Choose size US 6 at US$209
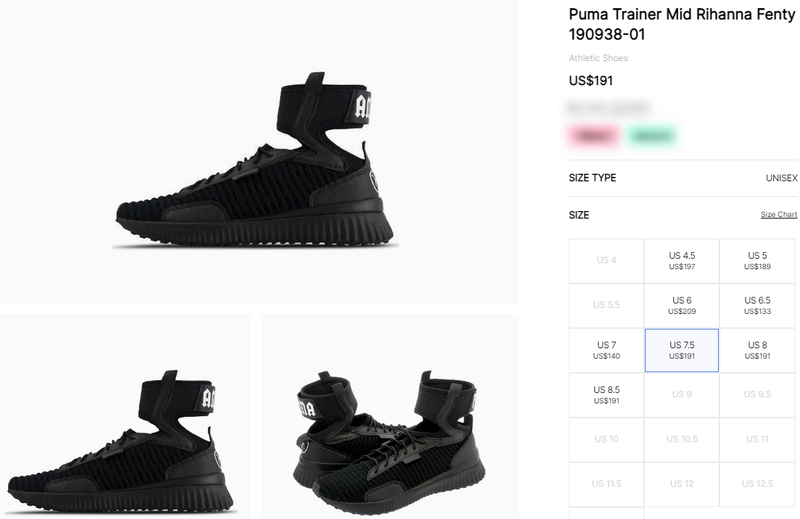This screenshot has width=800, height=519. coord(682,305)
